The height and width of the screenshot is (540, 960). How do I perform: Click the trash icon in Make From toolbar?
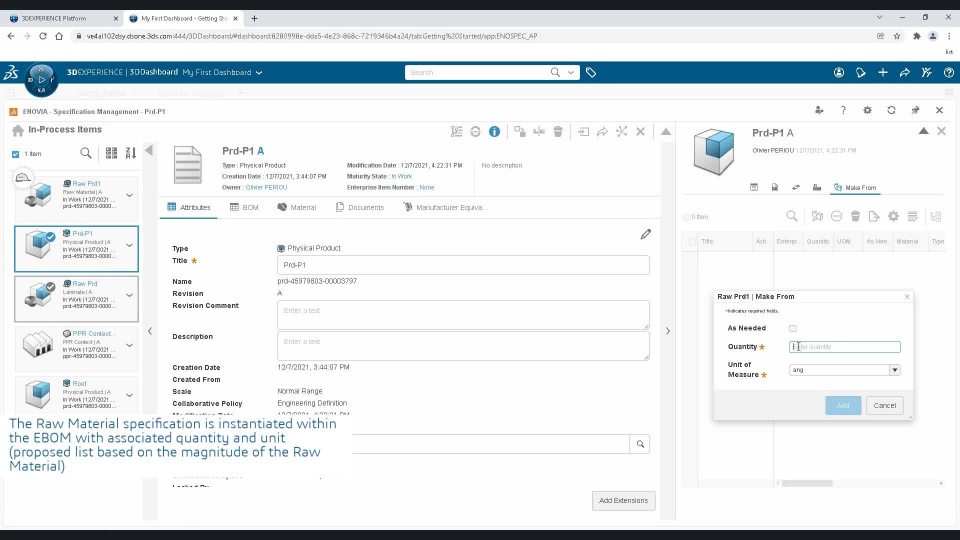[855, 216]
